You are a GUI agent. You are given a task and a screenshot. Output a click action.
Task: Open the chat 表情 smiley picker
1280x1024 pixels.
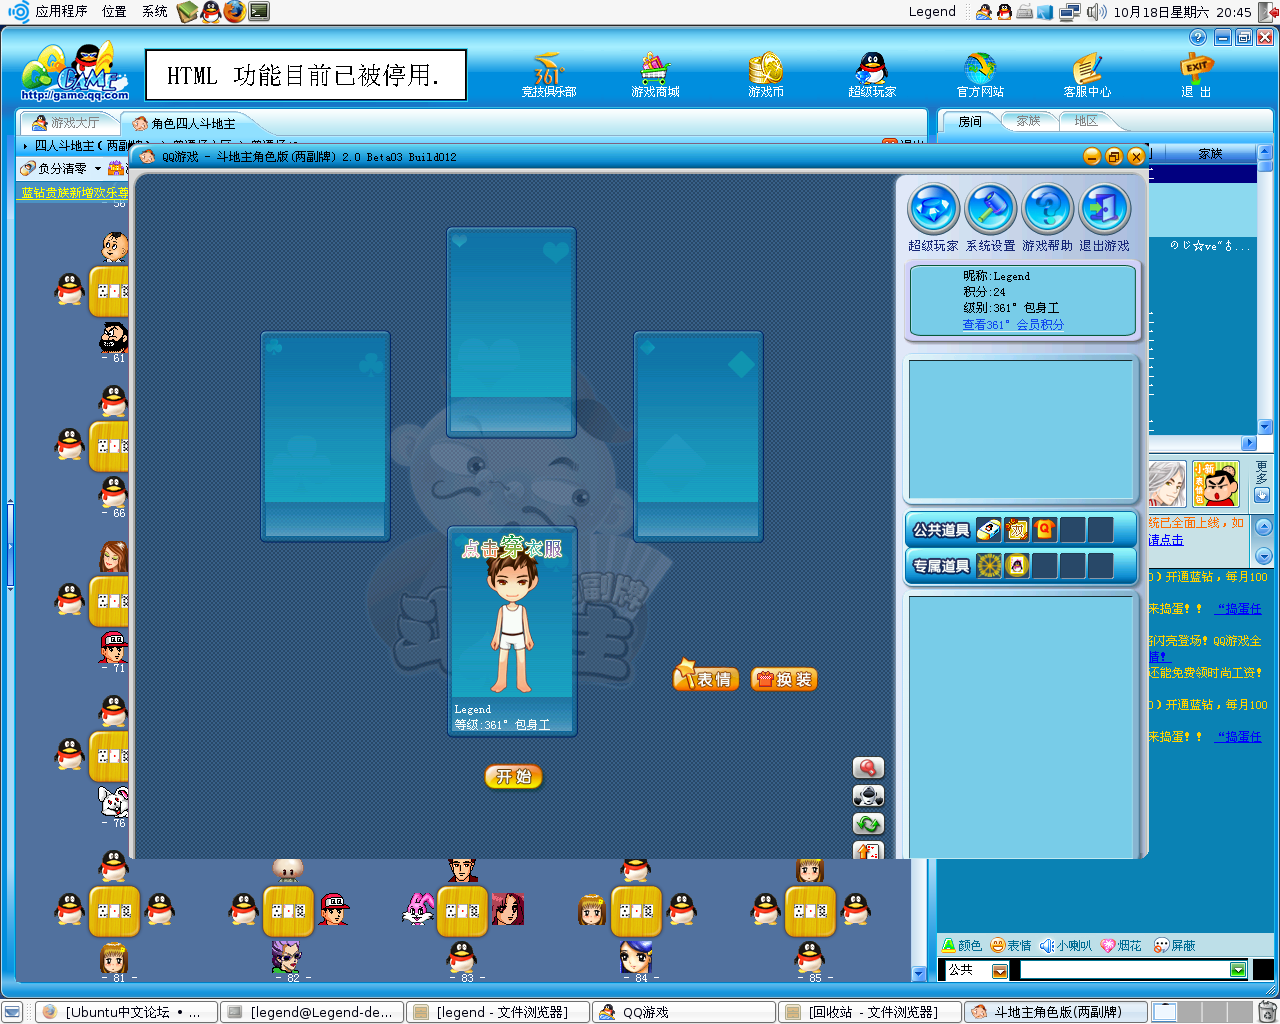1011,945
